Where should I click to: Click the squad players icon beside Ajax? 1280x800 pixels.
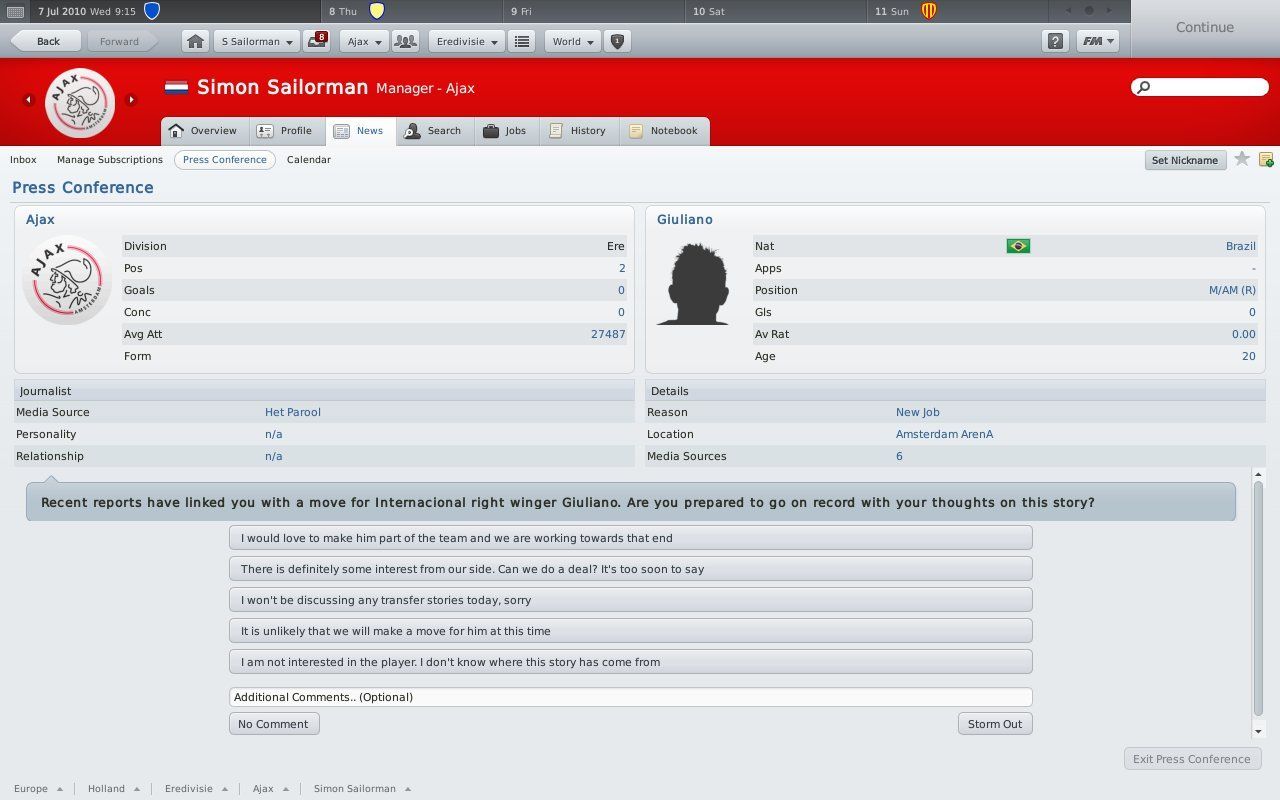click(x=405, y=42)
